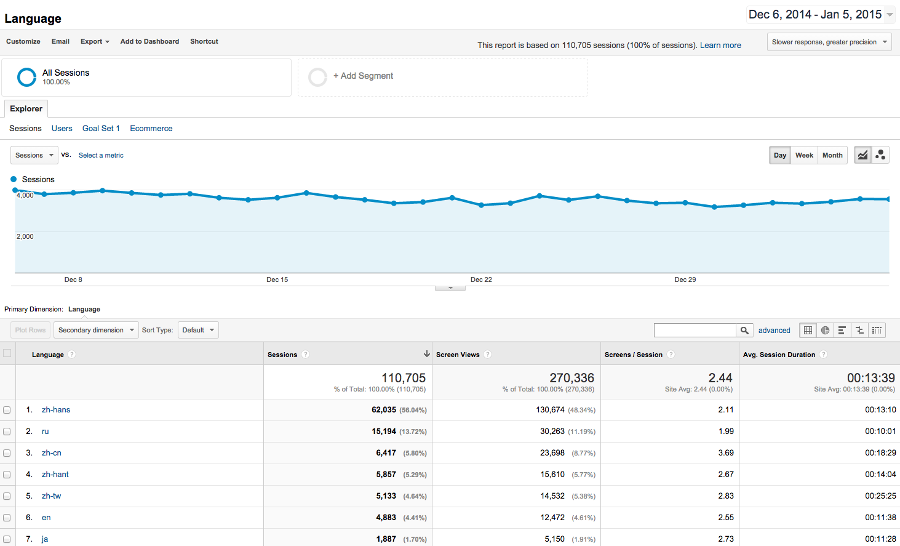Click Add to Dashboard
This screenshot has height=546, width=900.
tap(149, 42)
